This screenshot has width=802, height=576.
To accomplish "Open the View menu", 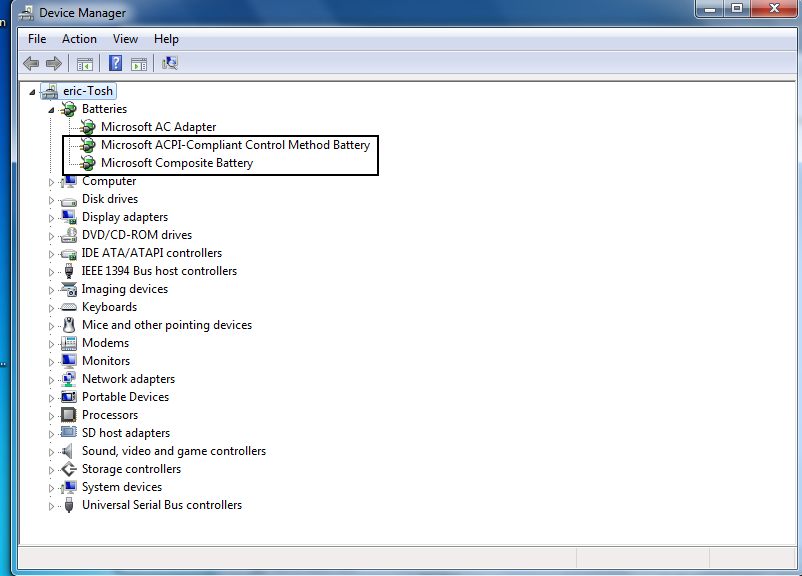I will tap(125, 39).
